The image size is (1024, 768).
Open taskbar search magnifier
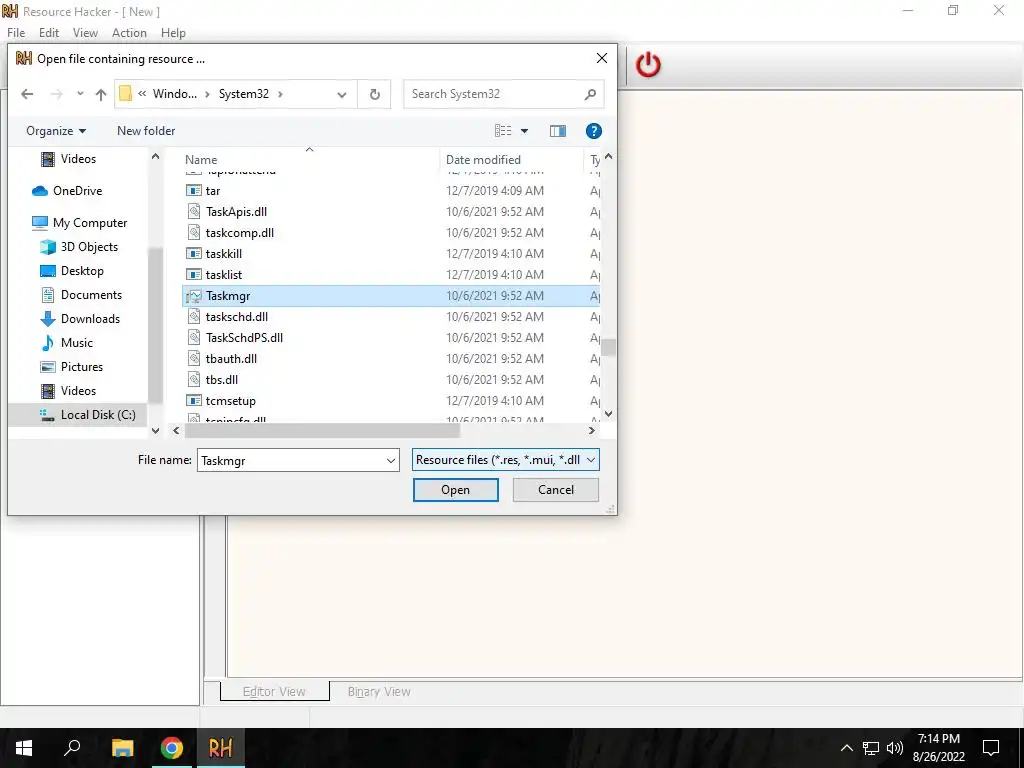click(72, 748)
